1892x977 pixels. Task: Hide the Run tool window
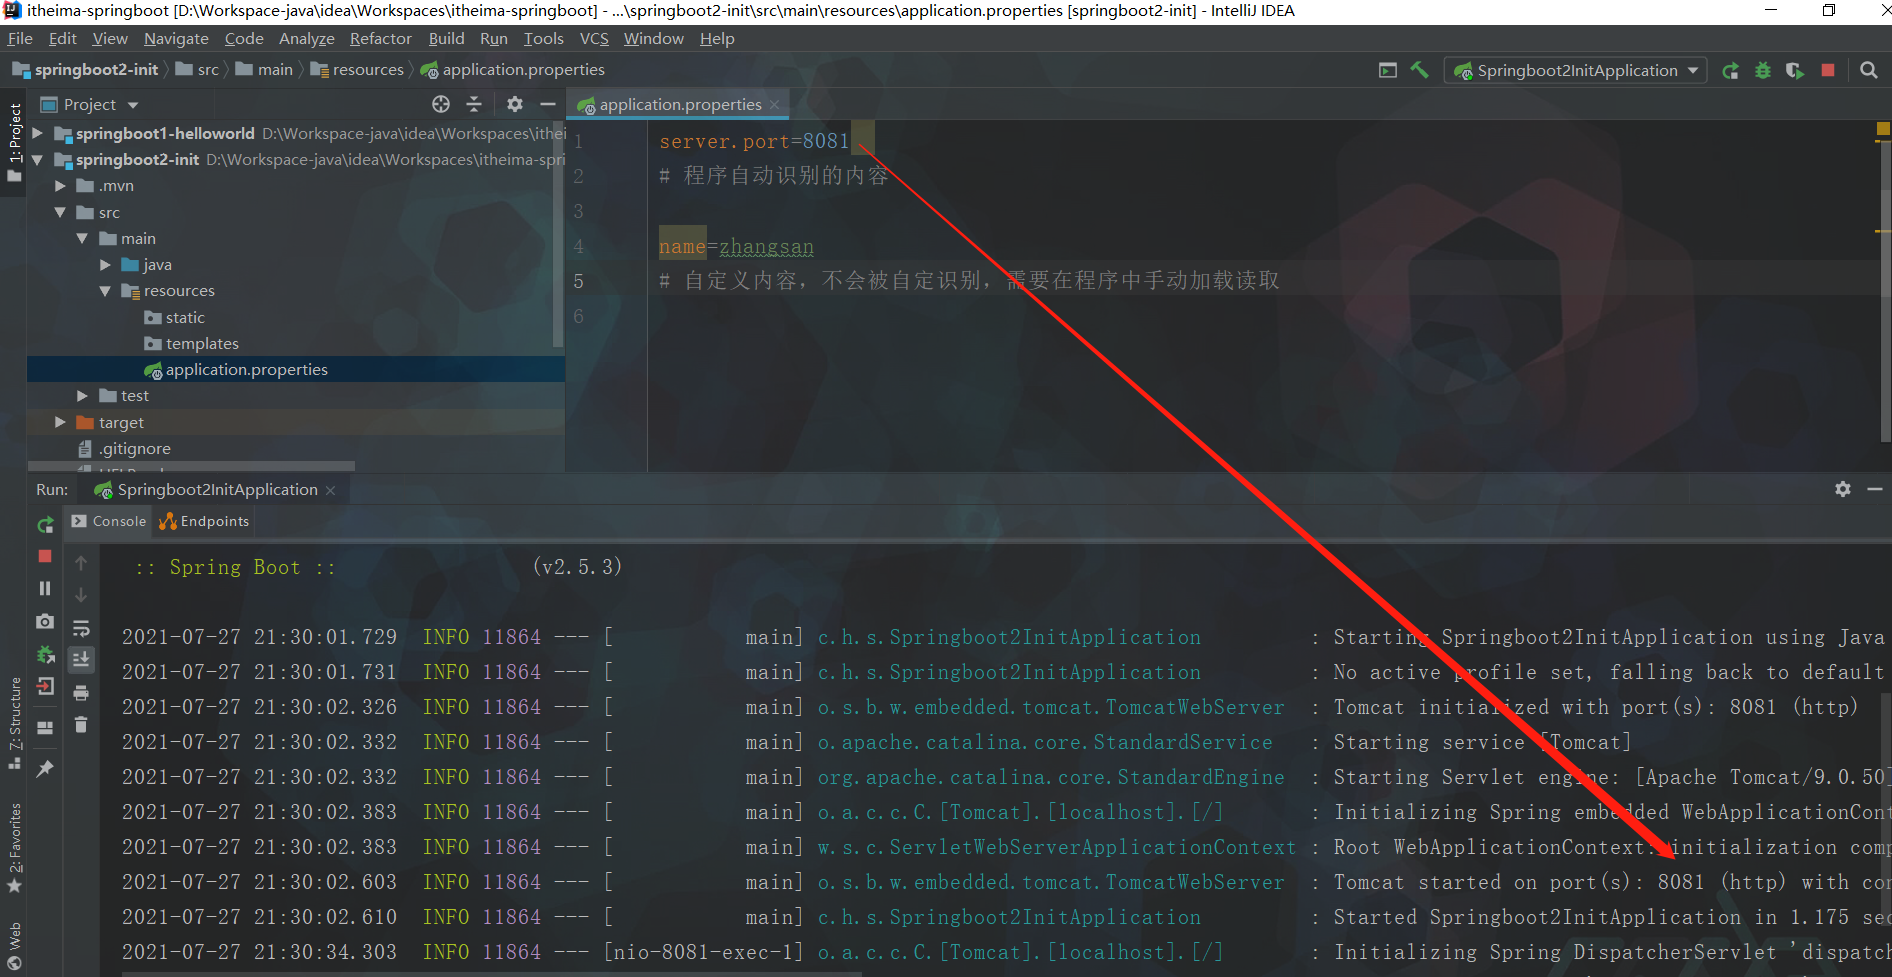coord(1875,489)
